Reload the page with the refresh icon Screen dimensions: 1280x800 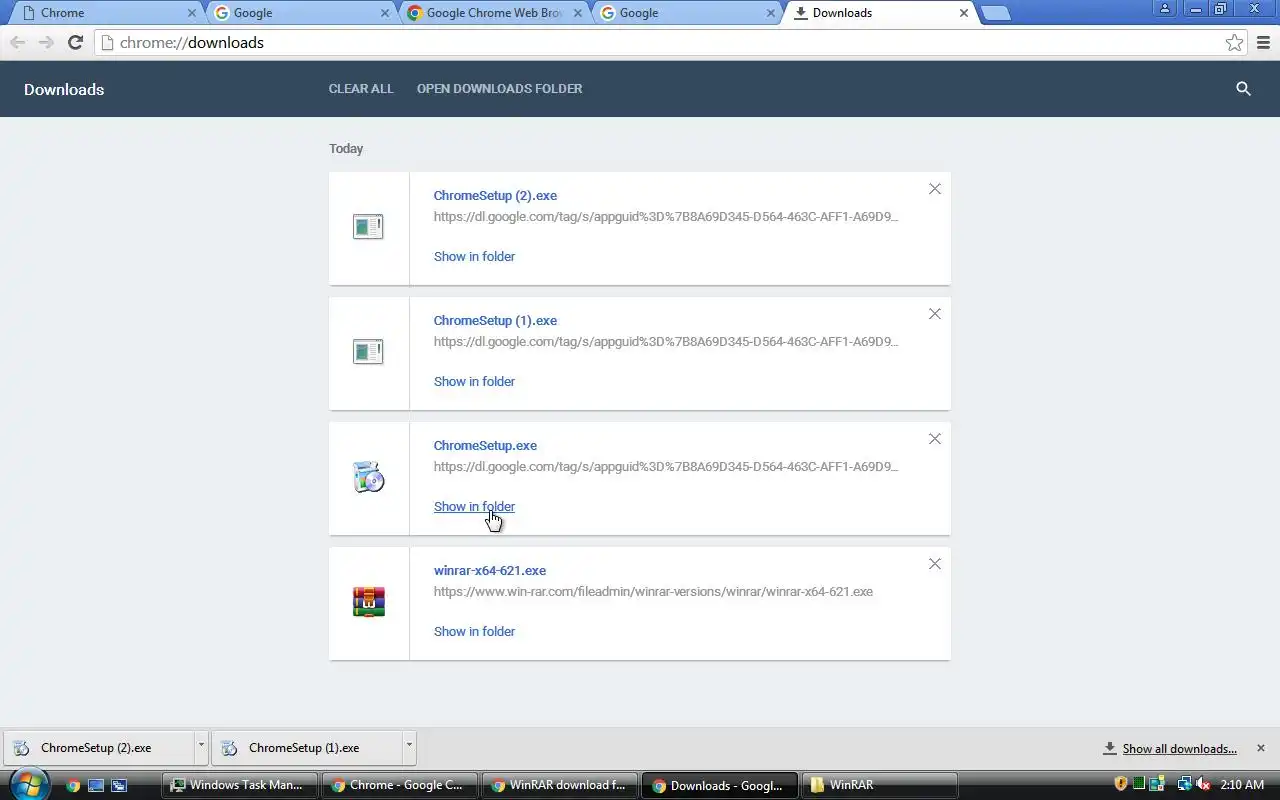(74, 42)
